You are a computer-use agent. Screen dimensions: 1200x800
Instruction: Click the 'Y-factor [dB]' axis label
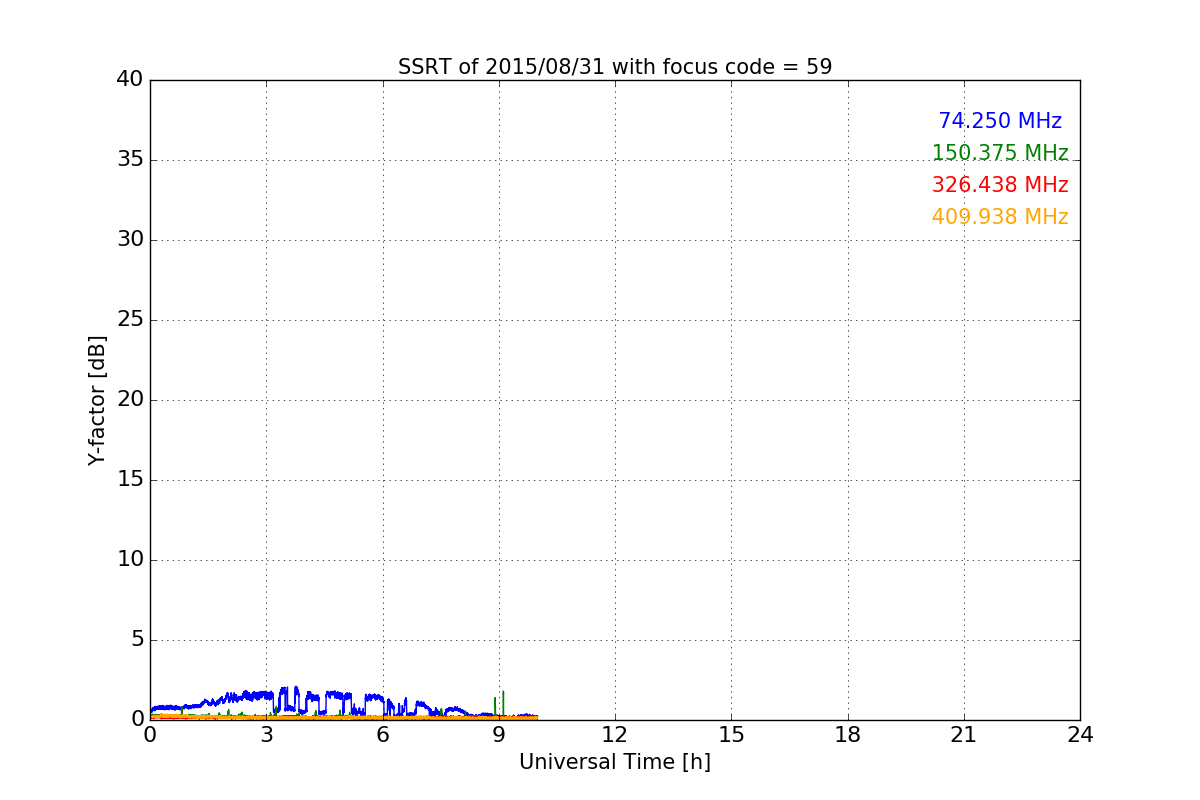click(97, 400)
